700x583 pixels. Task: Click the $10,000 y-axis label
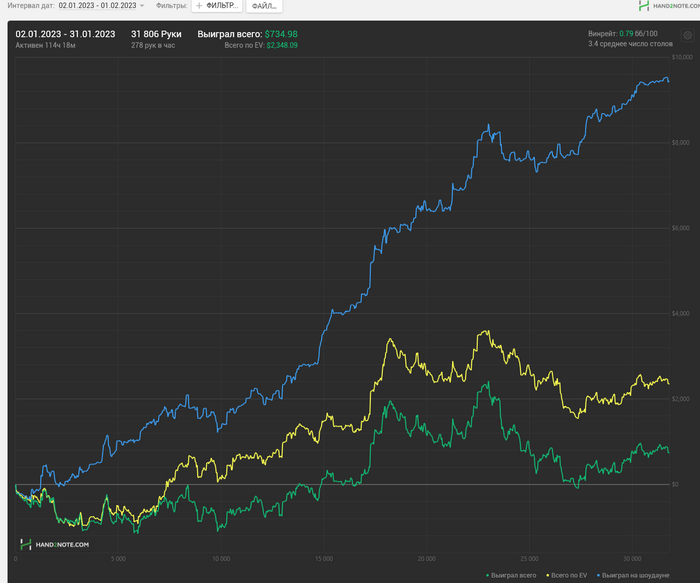682,57
